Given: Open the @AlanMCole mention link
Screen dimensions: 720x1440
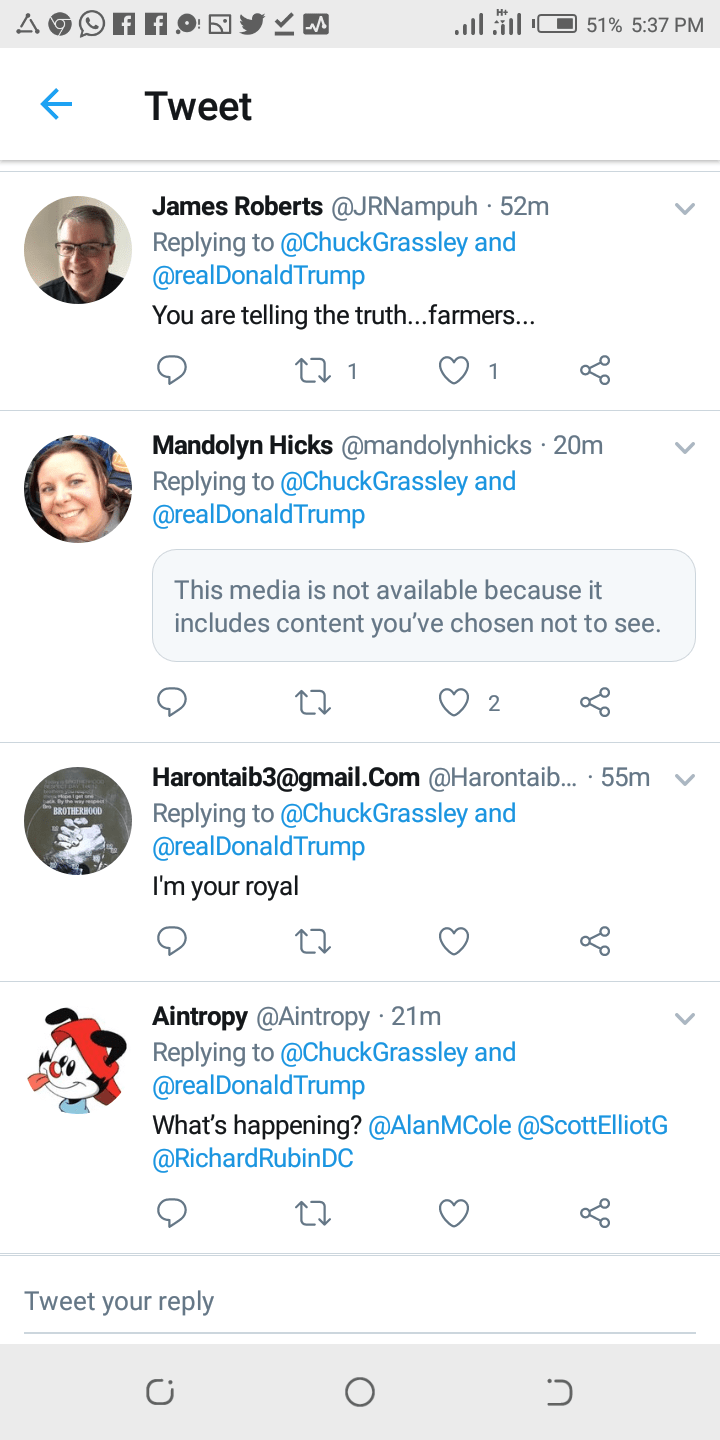Looking at the screenshot, I should 439,1126.
